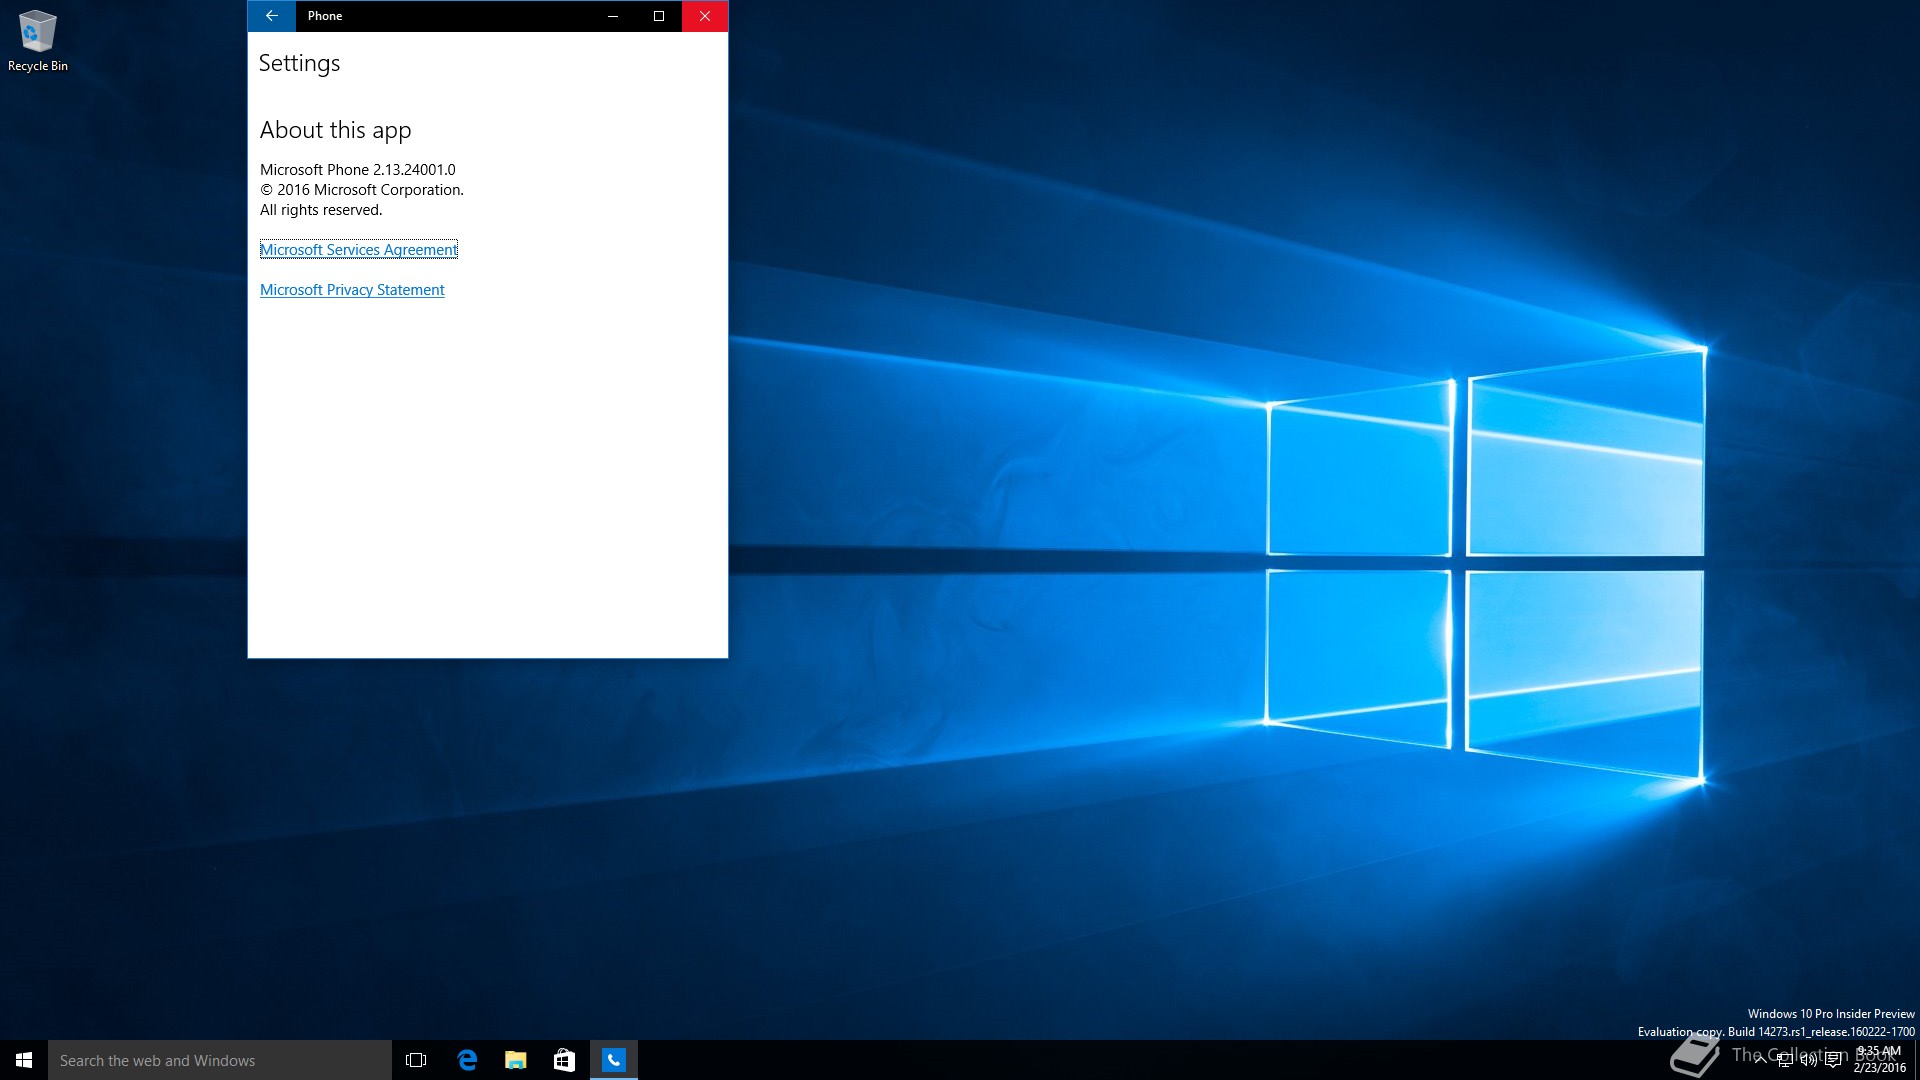Select the Phone app taskbar button

(x=613, y=1060)
